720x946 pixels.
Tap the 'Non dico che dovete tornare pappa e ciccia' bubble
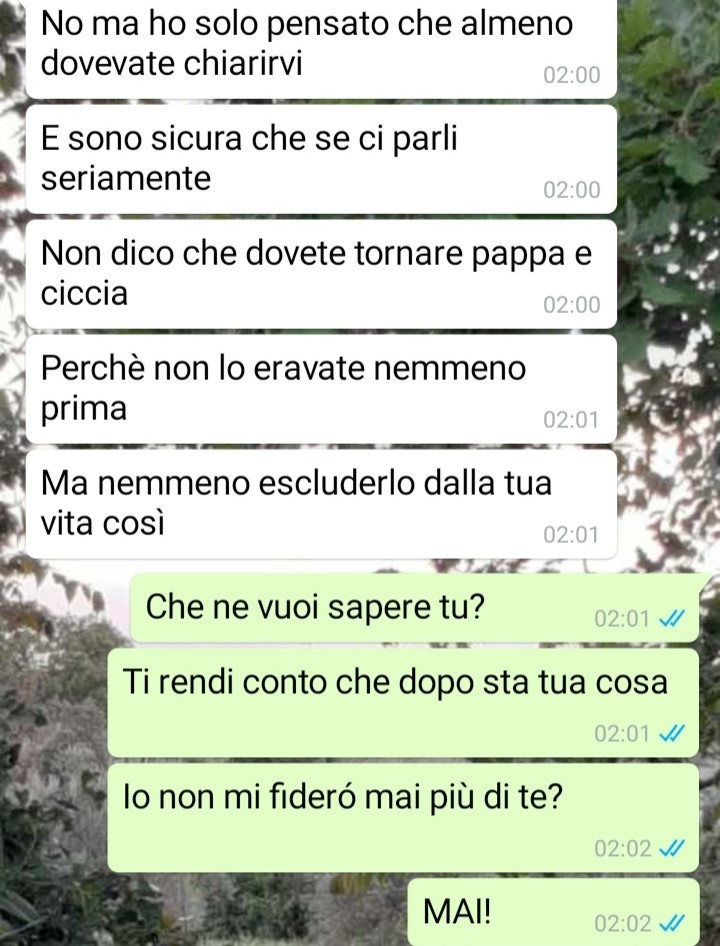point(321,275)
